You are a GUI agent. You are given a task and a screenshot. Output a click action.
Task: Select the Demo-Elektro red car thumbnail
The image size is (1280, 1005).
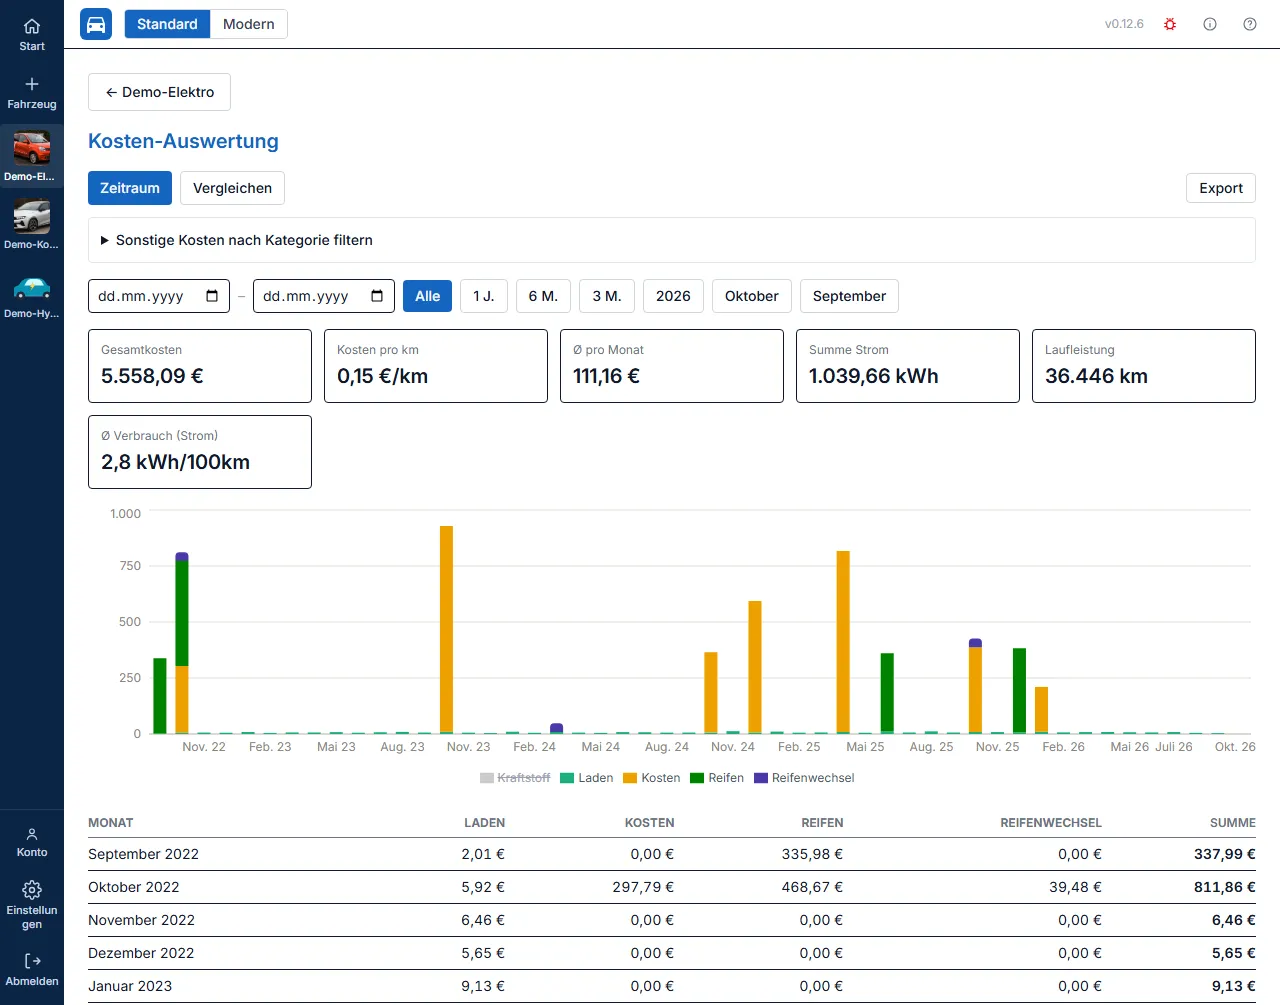pyautogui.click(x=32, y=148)
